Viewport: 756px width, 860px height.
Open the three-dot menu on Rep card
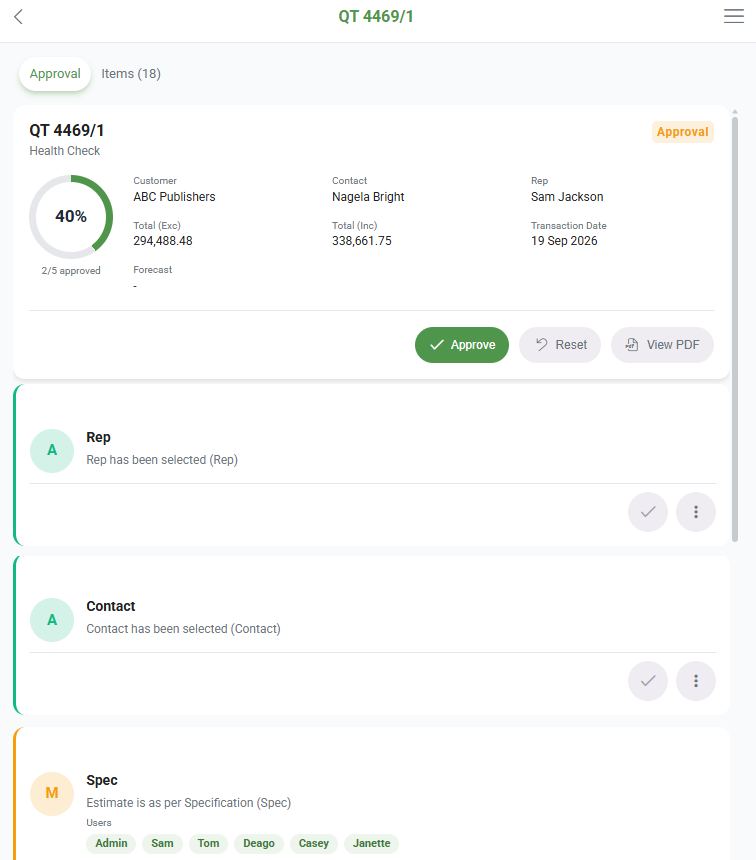click(x=696, y=512)
